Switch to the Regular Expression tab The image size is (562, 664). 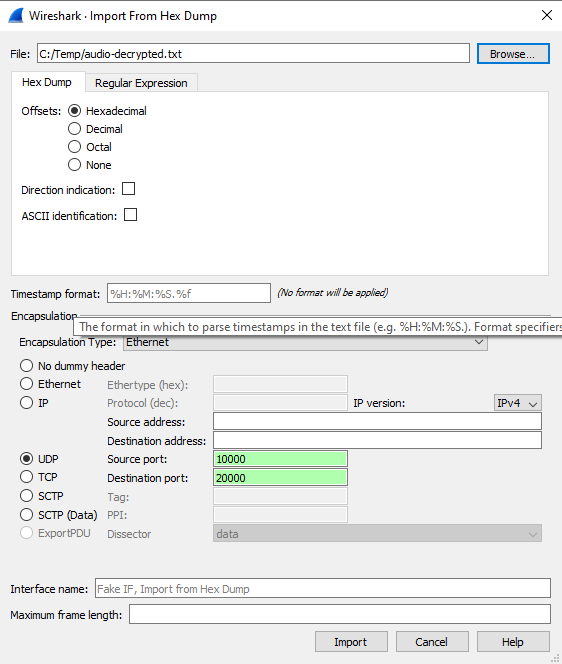141,83
